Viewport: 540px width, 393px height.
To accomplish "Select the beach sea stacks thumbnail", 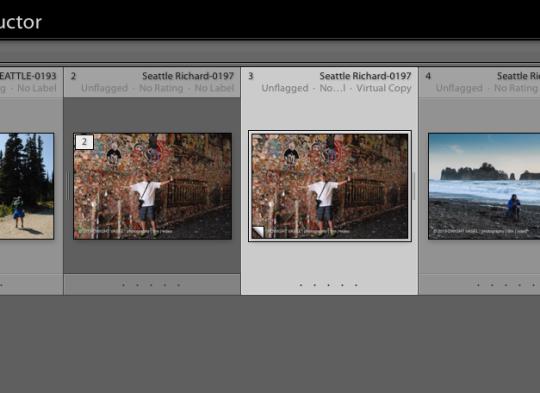I will coord(484,186).
